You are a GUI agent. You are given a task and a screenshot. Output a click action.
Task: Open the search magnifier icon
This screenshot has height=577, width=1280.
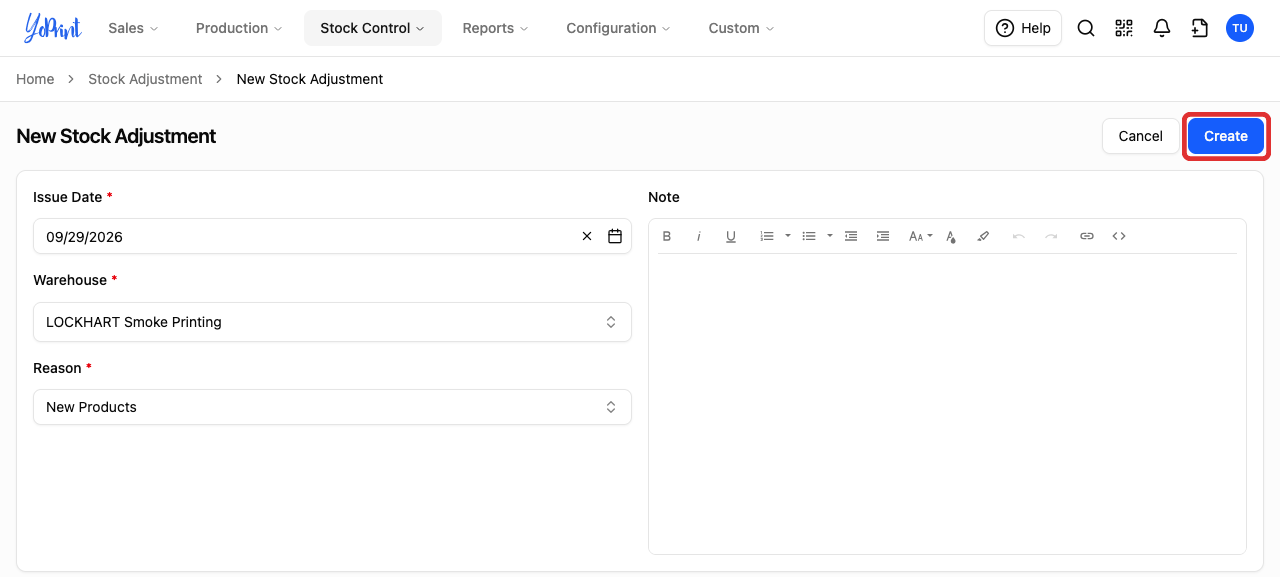1086,28
